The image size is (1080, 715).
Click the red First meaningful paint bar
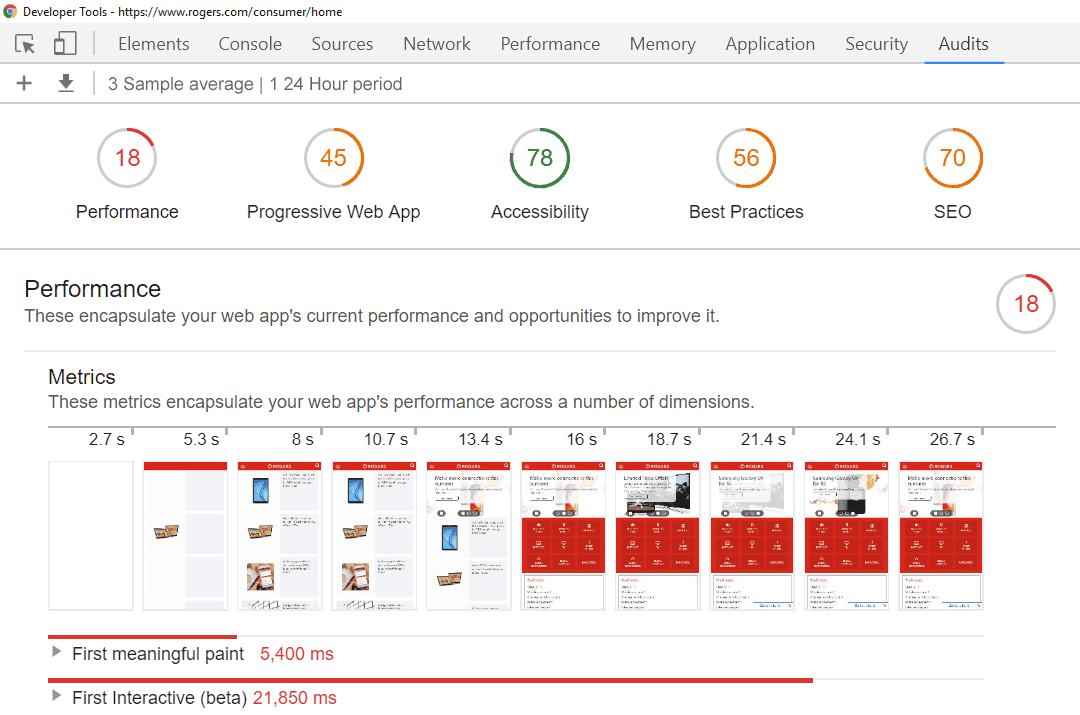point(142,636)
